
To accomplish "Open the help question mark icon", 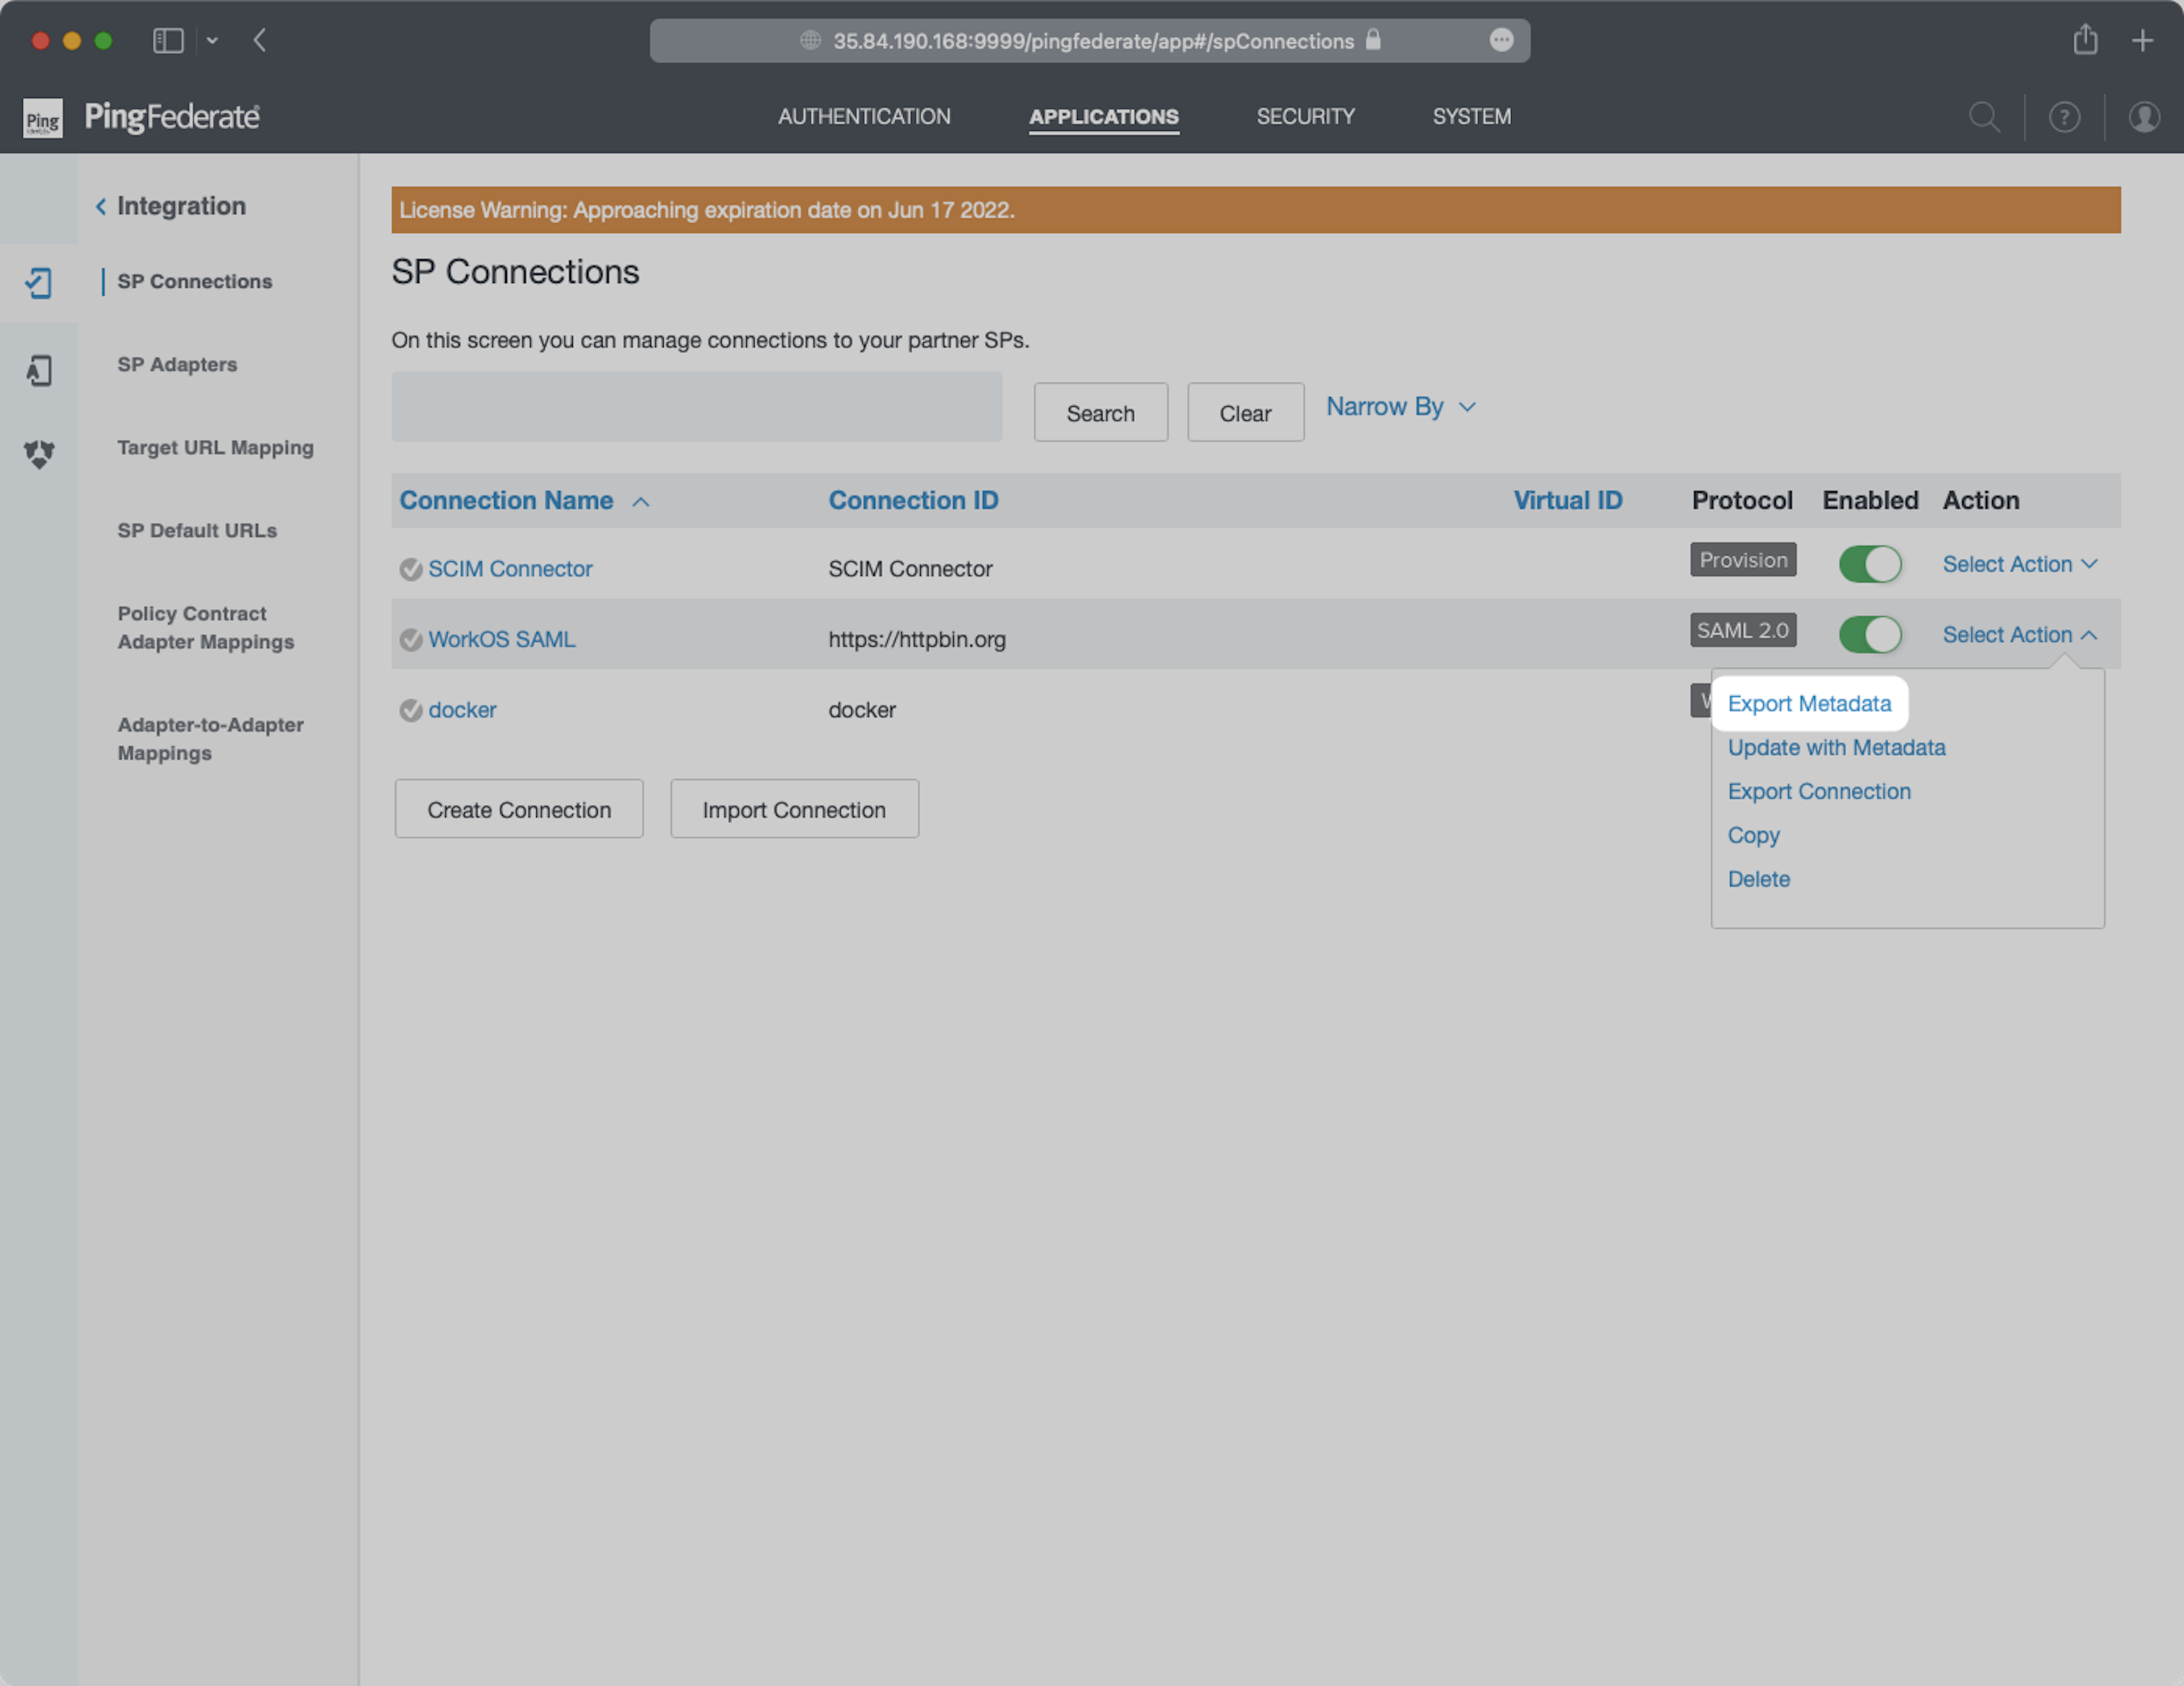I will click(2064, 117).
